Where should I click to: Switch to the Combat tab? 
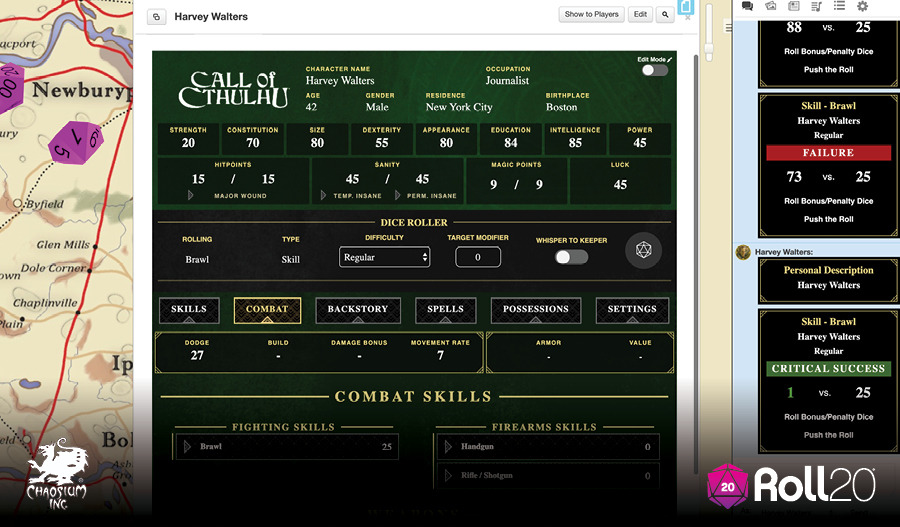pyautogui.click(x=267, y=310)
